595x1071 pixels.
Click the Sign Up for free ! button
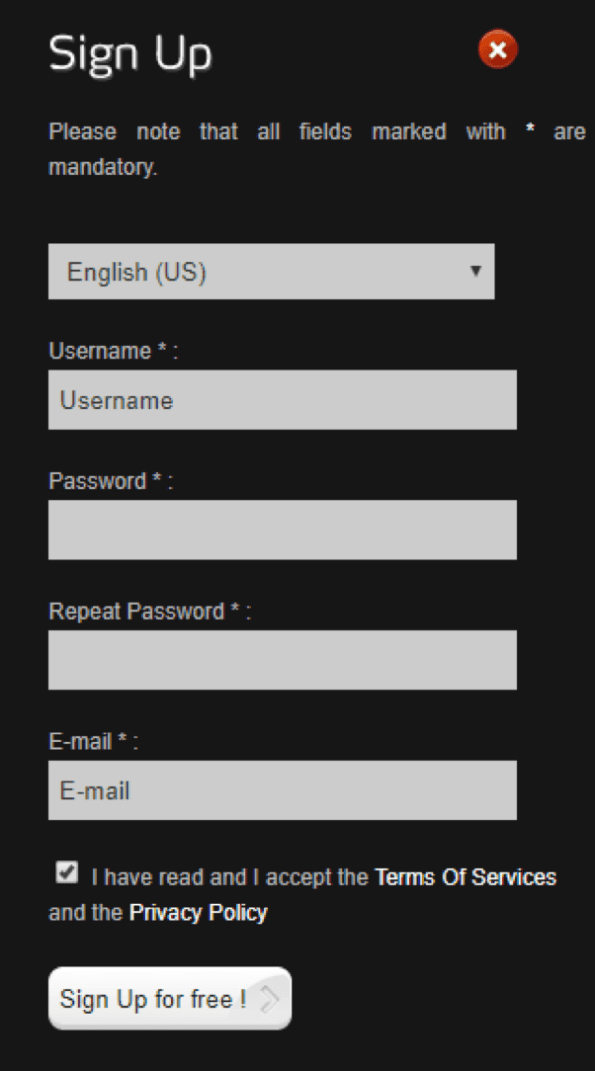coord(170,998)
